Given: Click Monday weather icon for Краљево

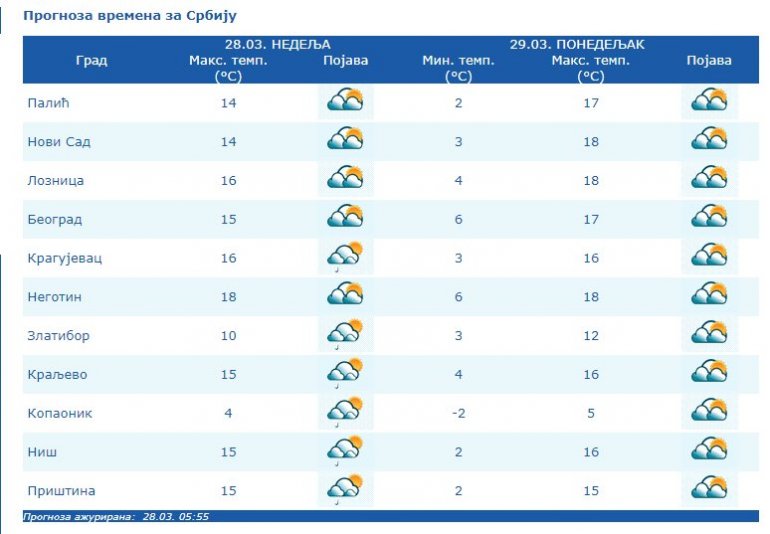Looking at the screenshot, I should tap(709, 373).
